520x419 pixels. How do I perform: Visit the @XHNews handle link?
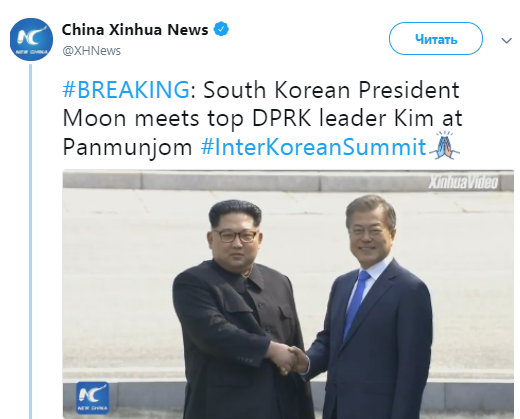coord(92,51)
